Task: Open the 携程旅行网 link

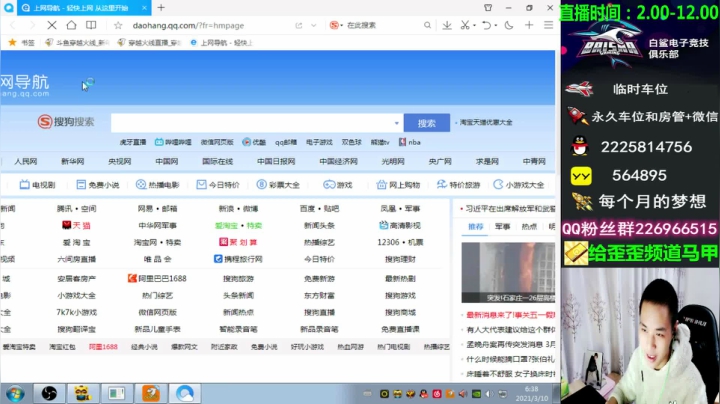Action: point(238,259)
